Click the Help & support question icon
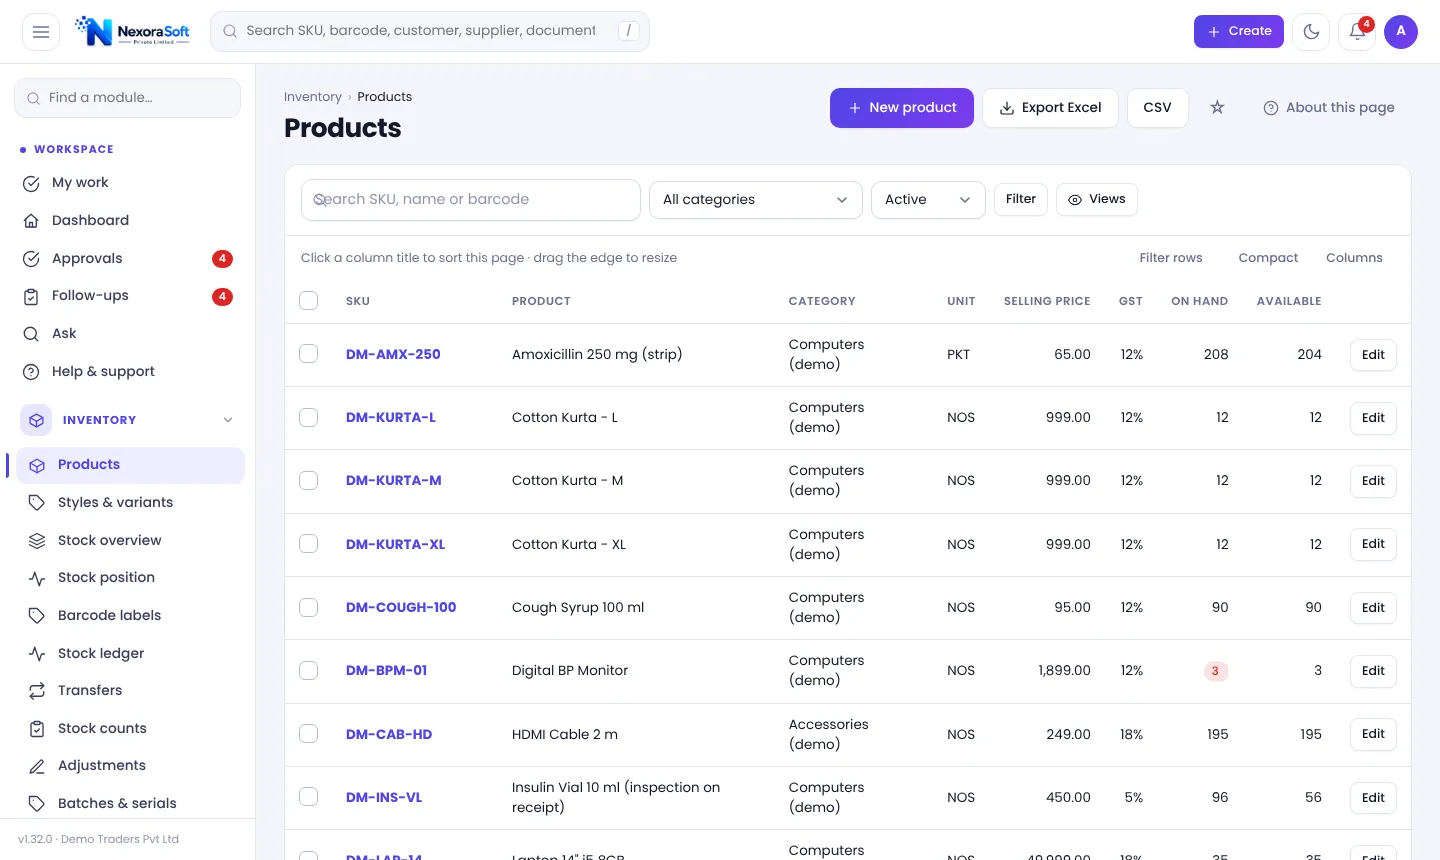 (x=31, y=372)
